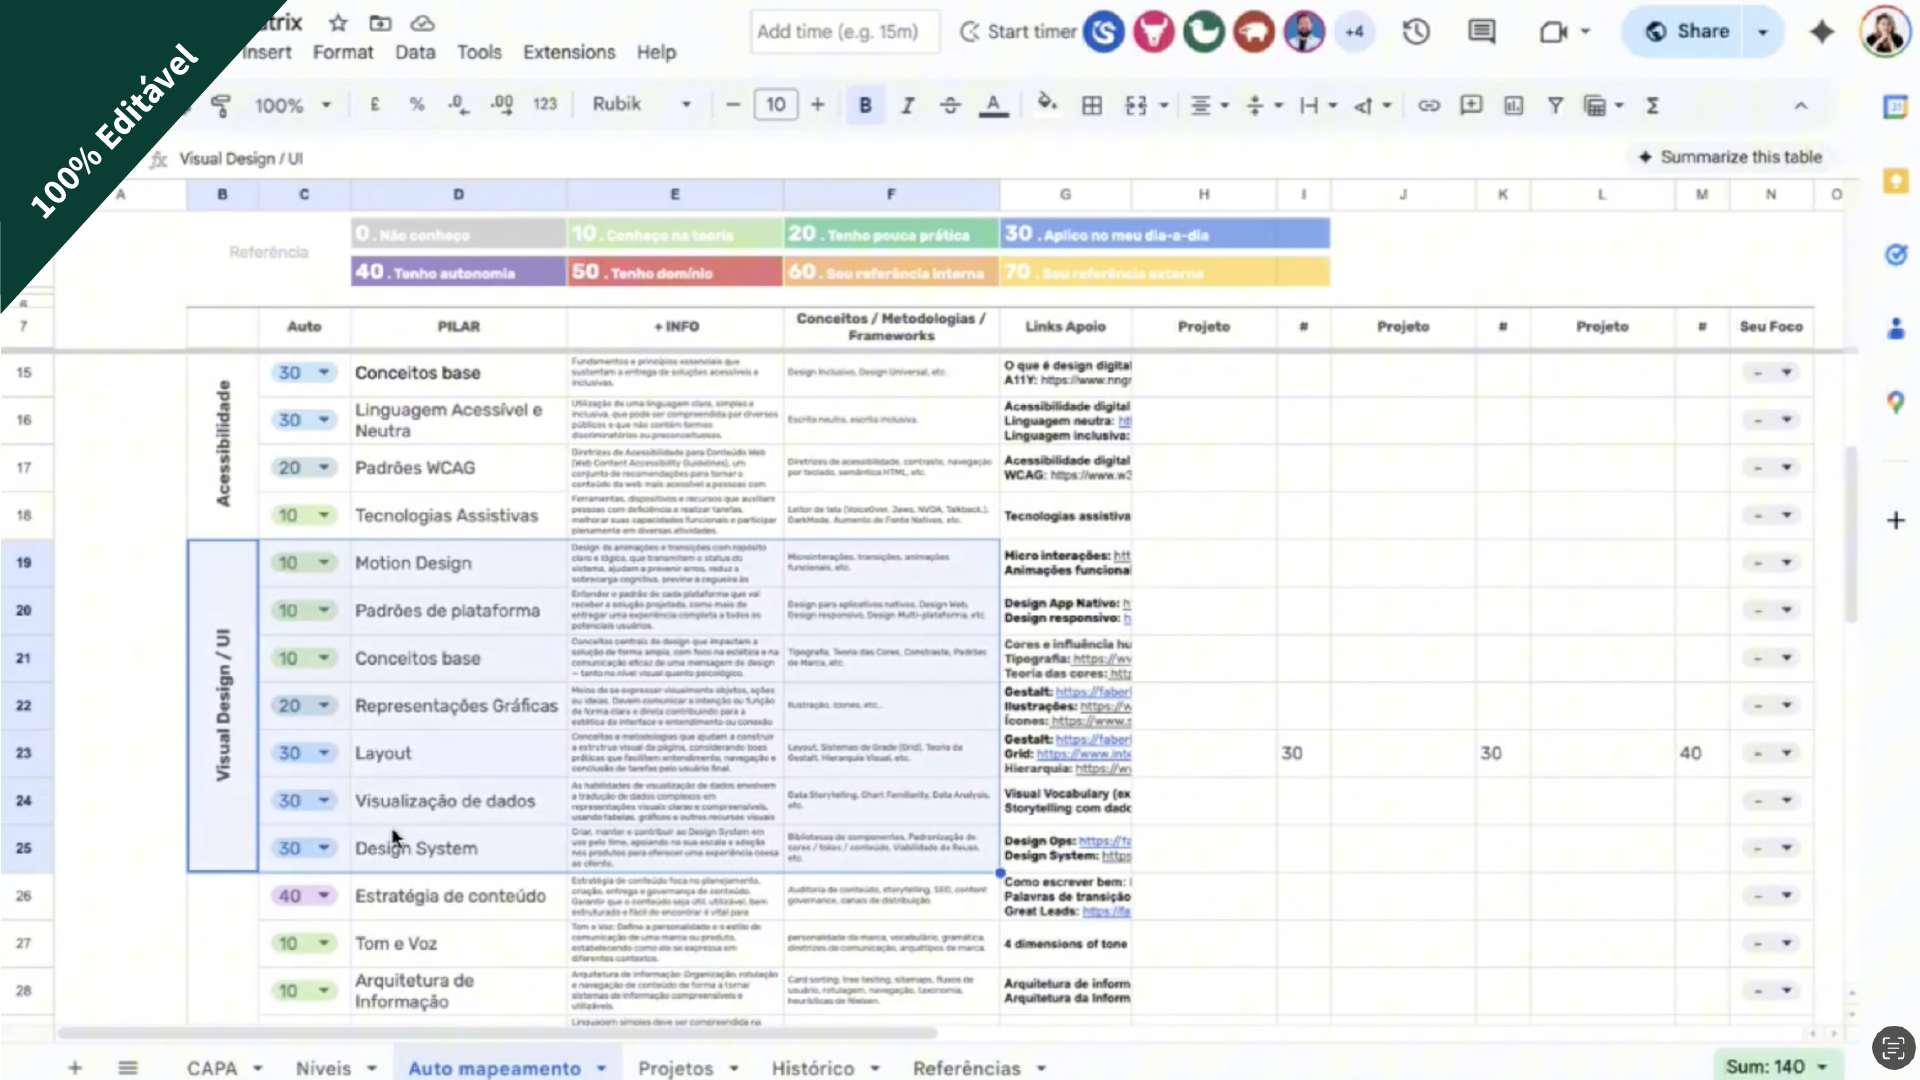Open the comments panel icon
The height and width of the screenshot is (1080, 1920).
coord(1481,32)
